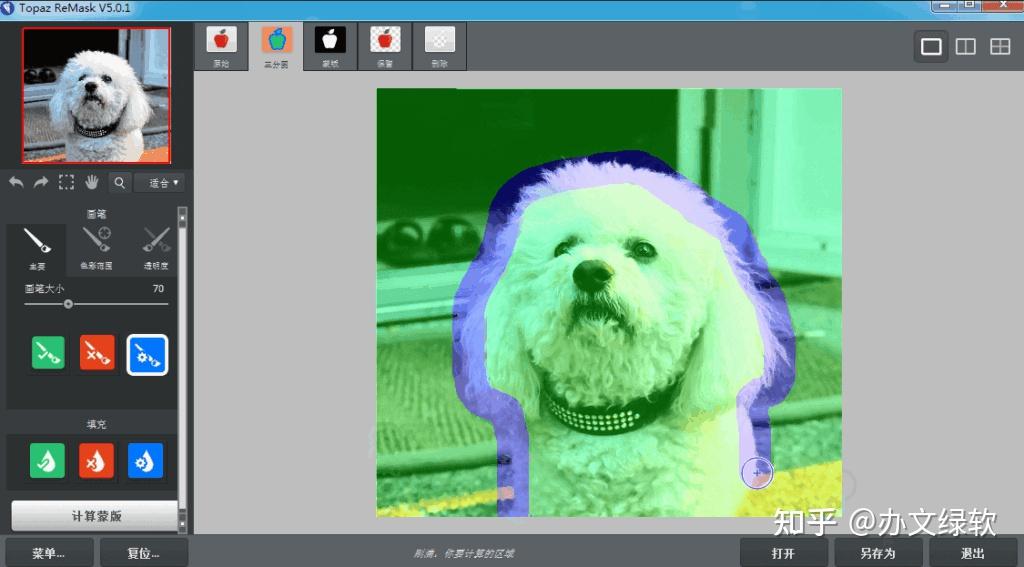Choose the green keep fill bucket
This screenshot has height=567, width=1024.
[x=48, y=460]
